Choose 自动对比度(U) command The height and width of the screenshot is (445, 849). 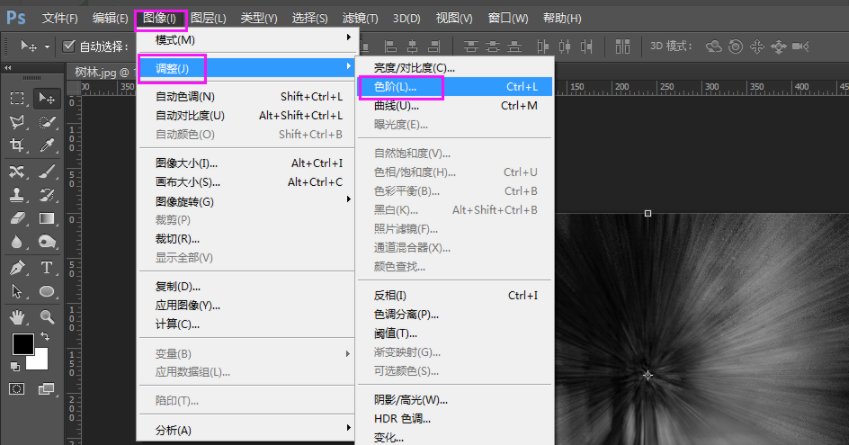point(246,115)
